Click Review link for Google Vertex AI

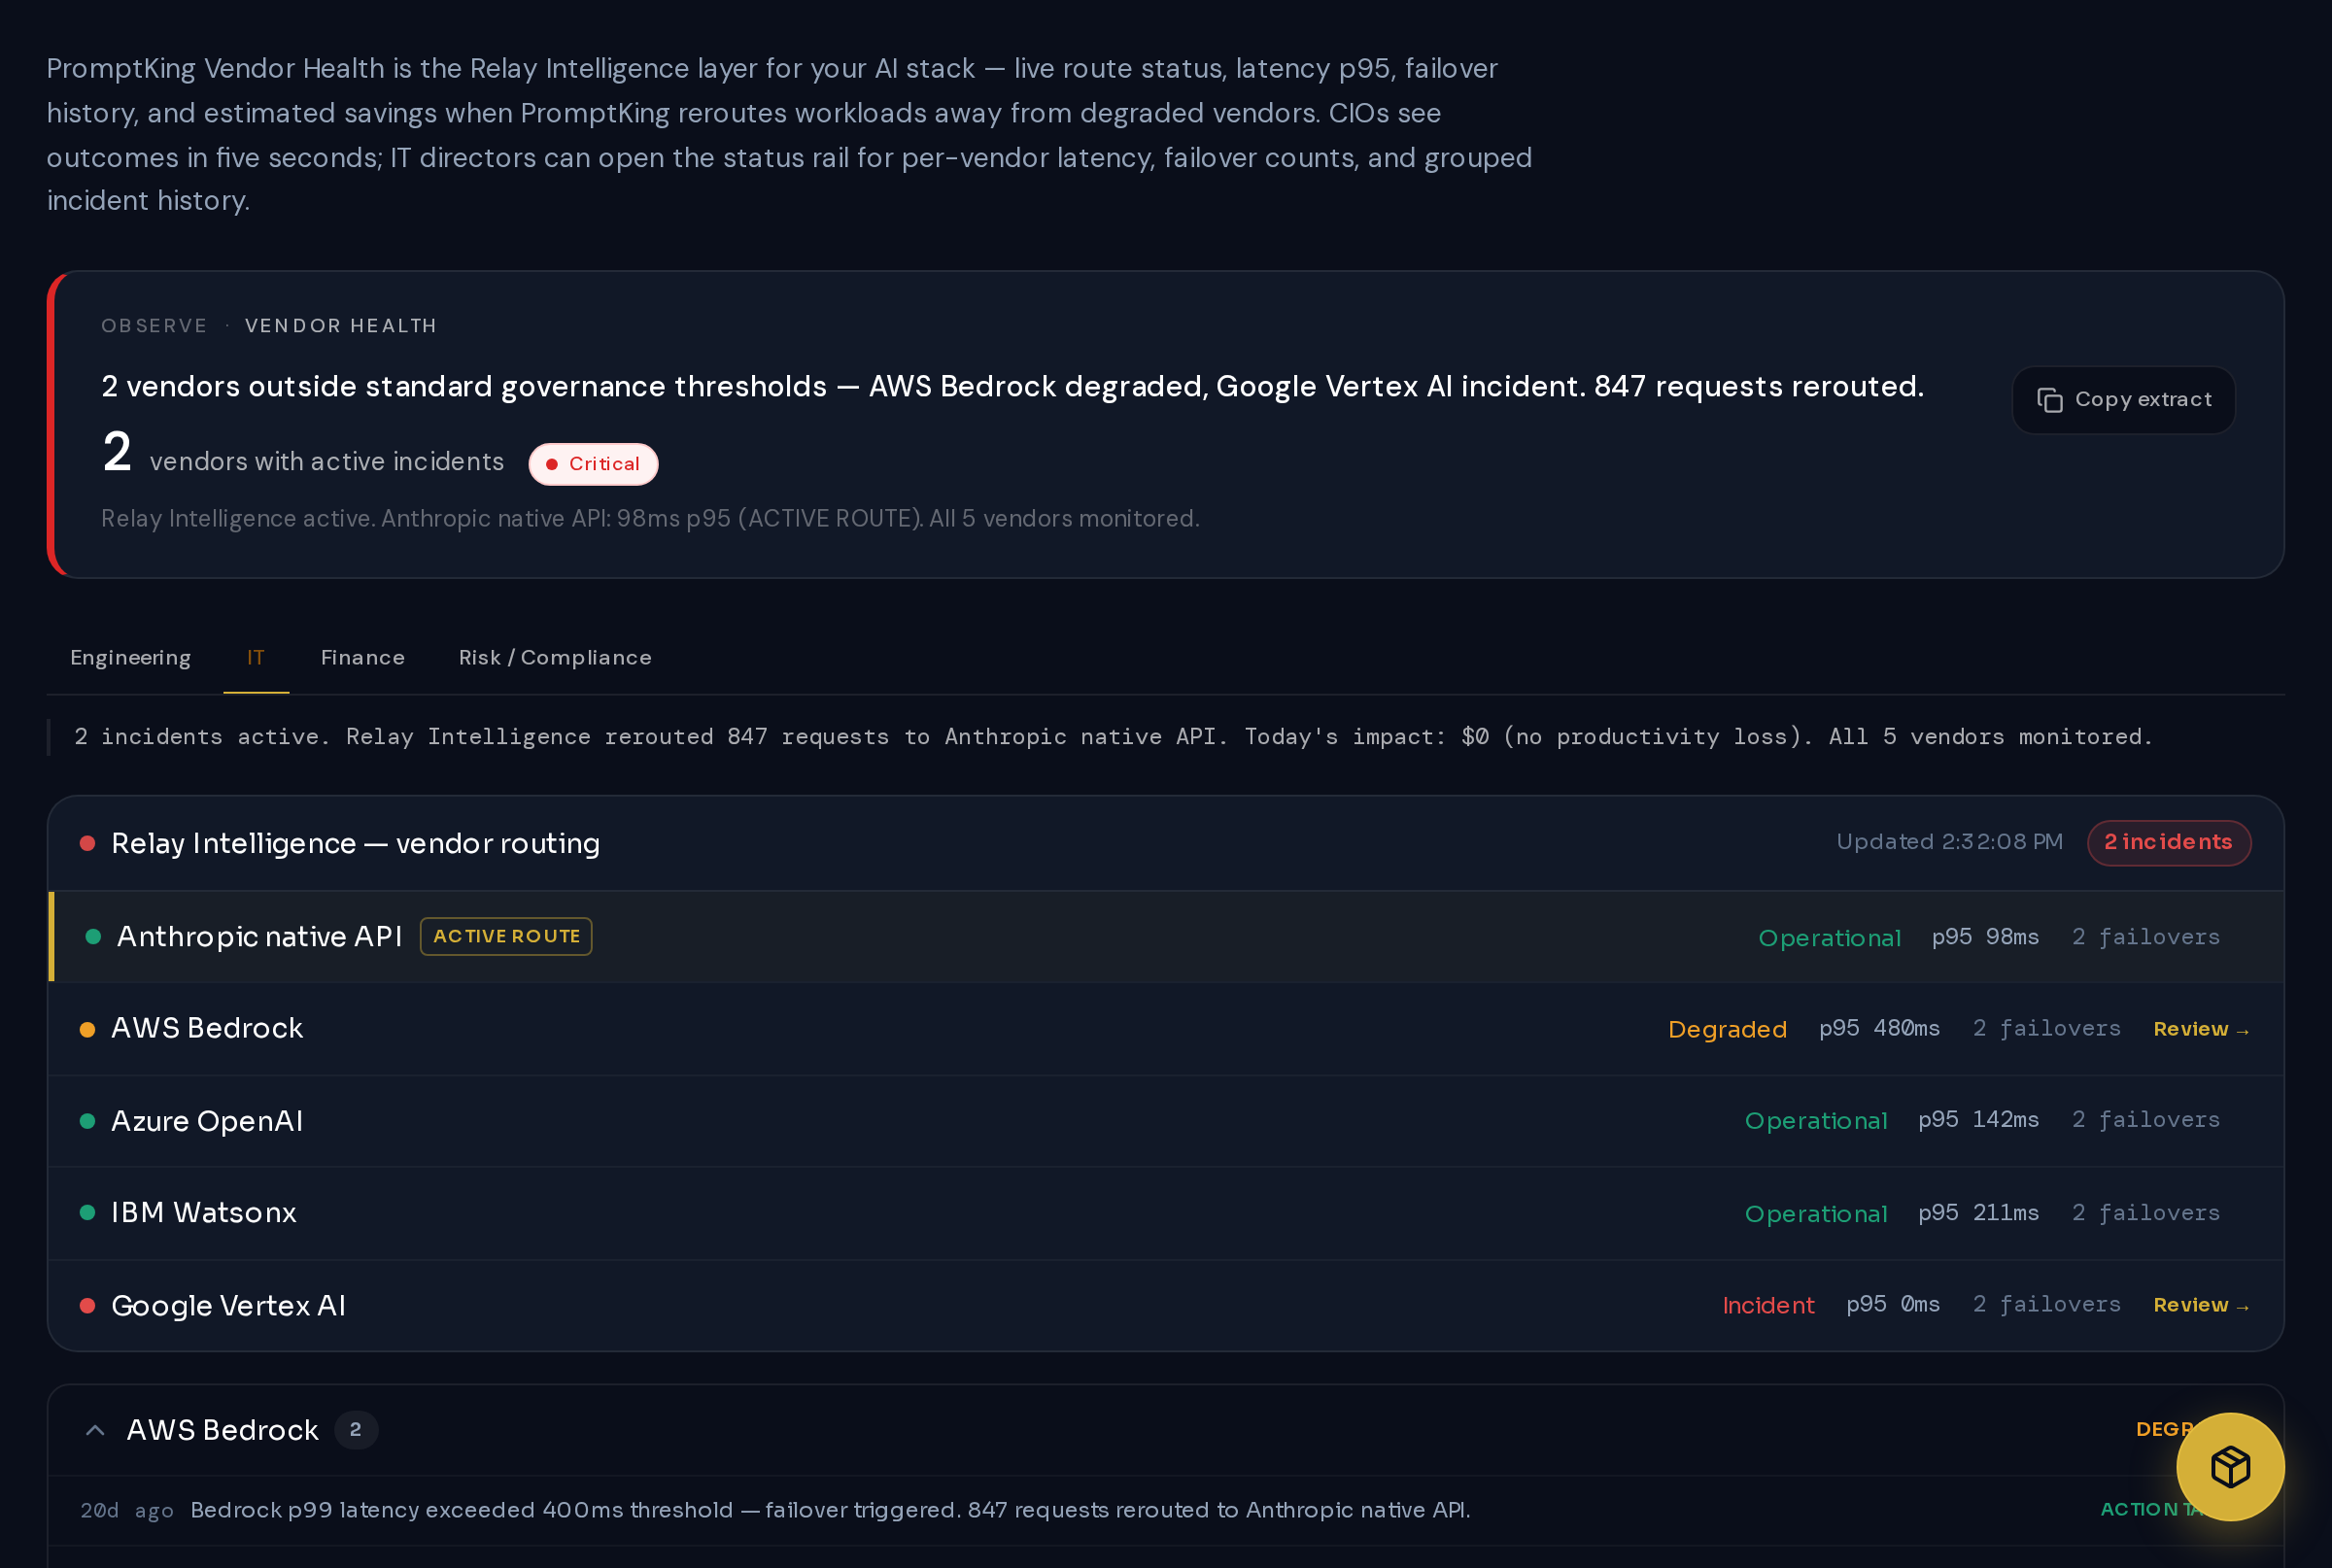coord(2201,1305)
